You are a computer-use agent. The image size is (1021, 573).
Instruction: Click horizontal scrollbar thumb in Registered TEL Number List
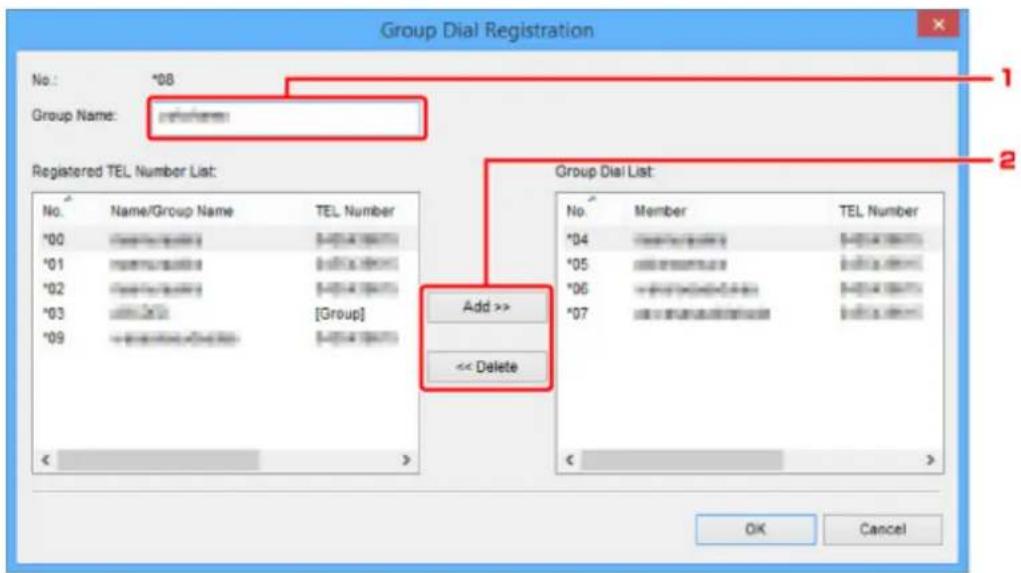point(158,460)
